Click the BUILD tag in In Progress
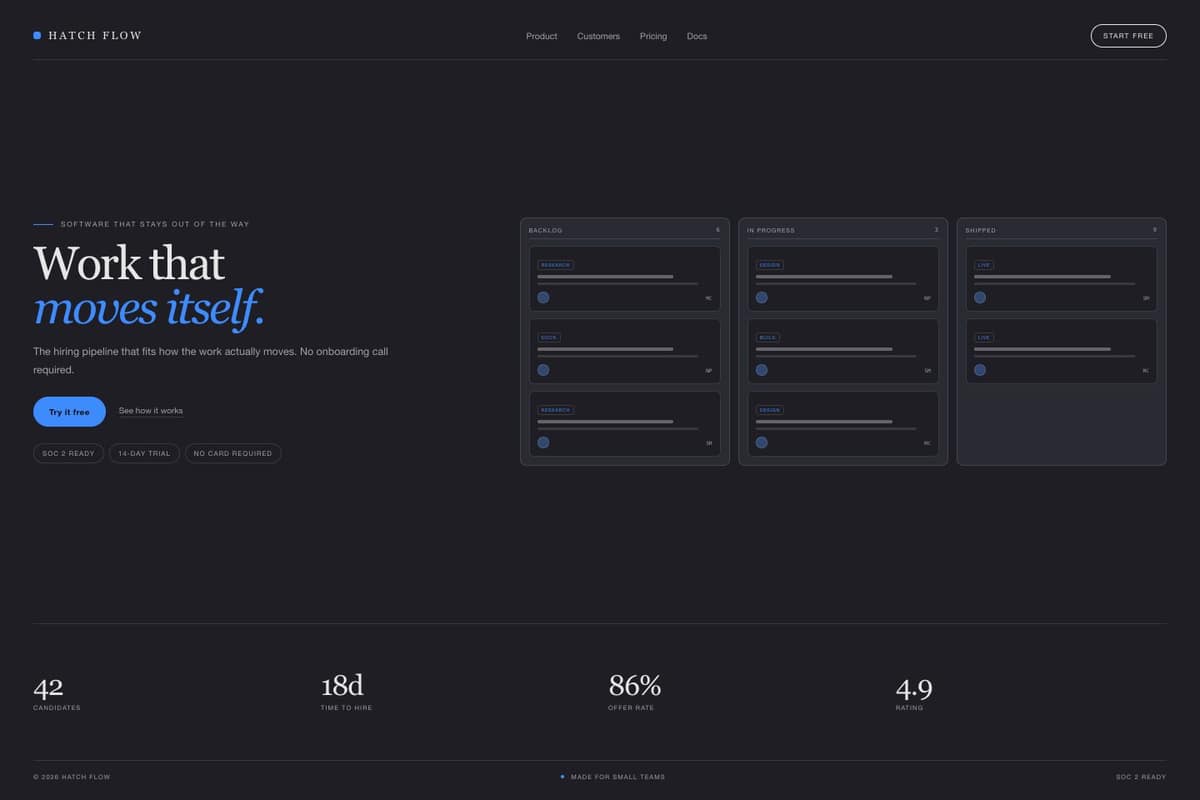This screenshot has width=1200, height=800. [x=767, y=337]
